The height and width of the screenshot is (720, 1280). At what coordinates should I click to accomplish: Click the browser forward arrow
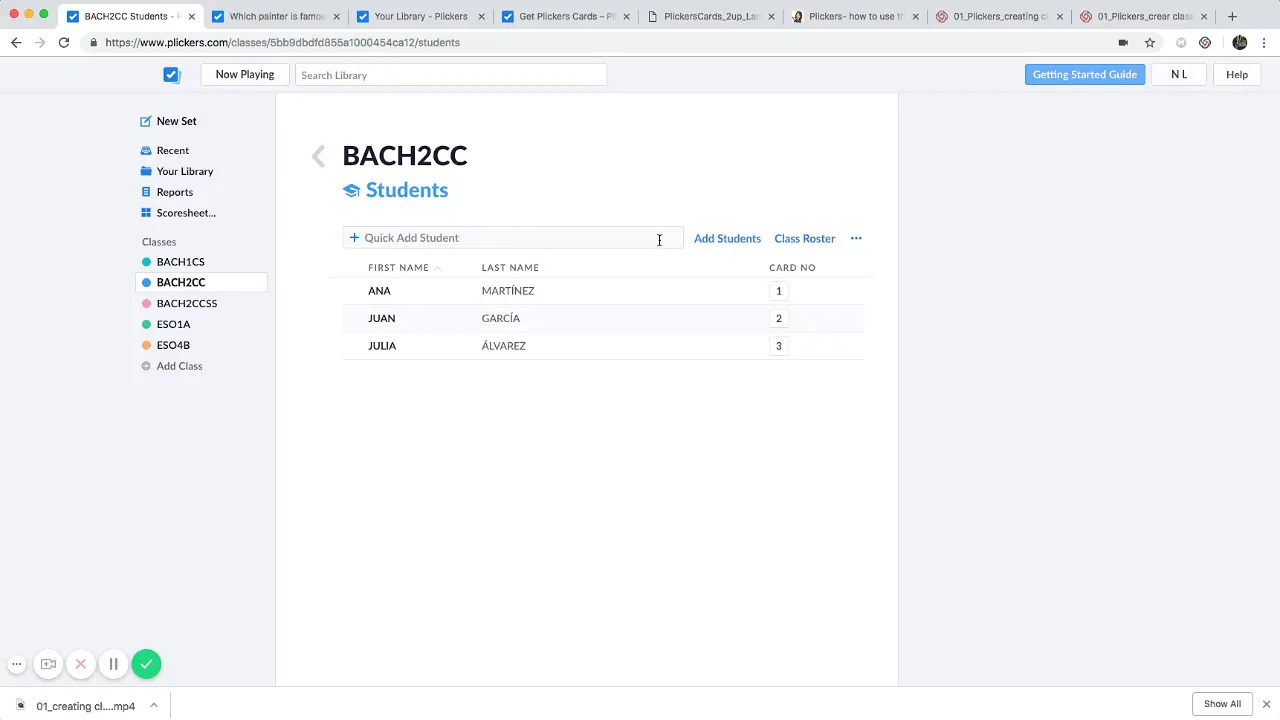click(x=40, y=42)
